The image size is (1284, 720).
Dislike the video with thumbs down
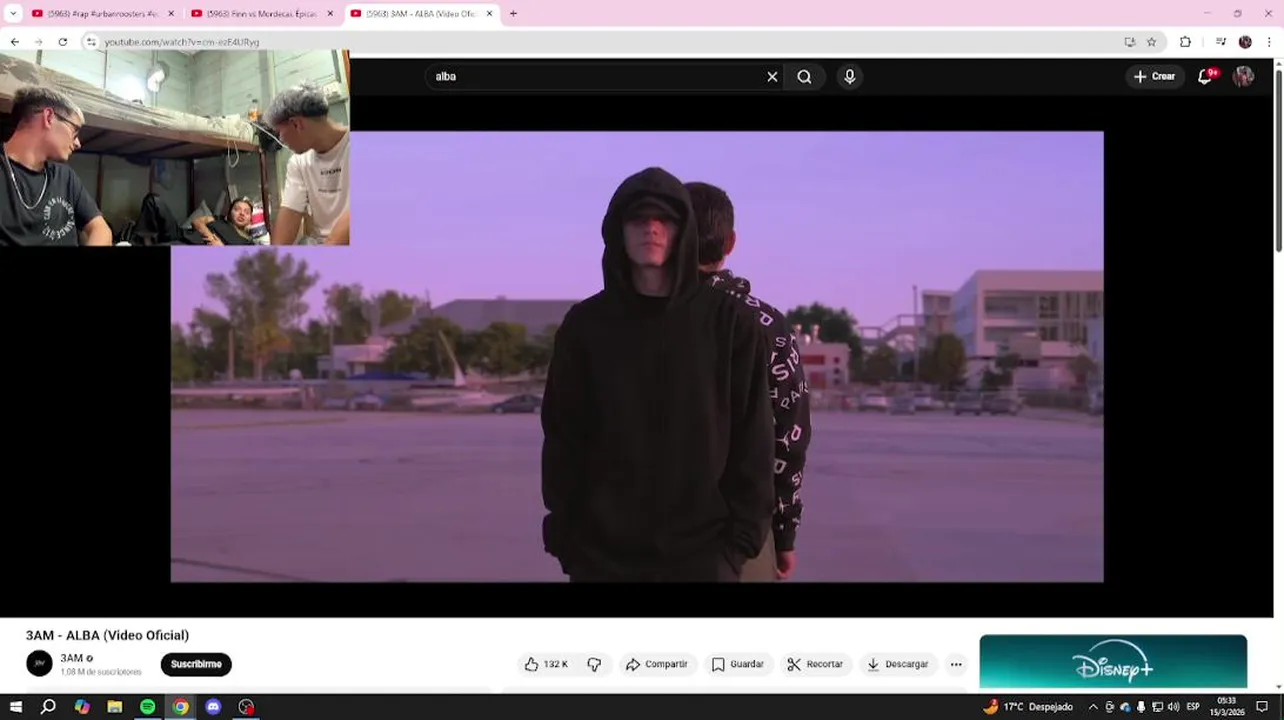(594, 664)
